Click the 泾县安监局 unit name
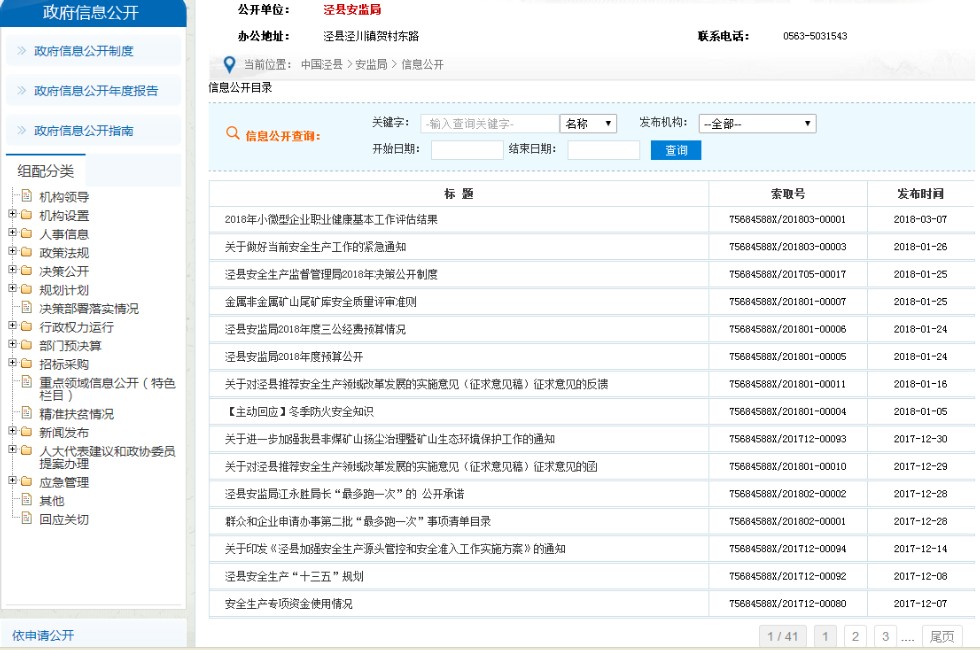 (x=352, y=9)
